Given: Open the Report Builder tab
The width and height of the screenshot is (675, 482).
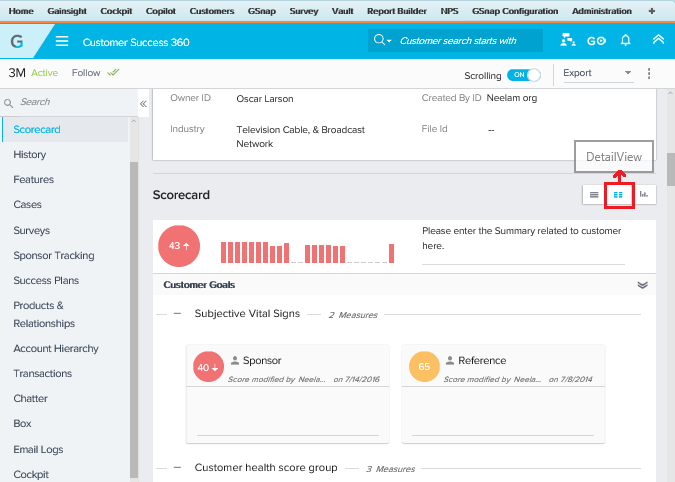Looking at the screenshot, I should pos(396,11).
